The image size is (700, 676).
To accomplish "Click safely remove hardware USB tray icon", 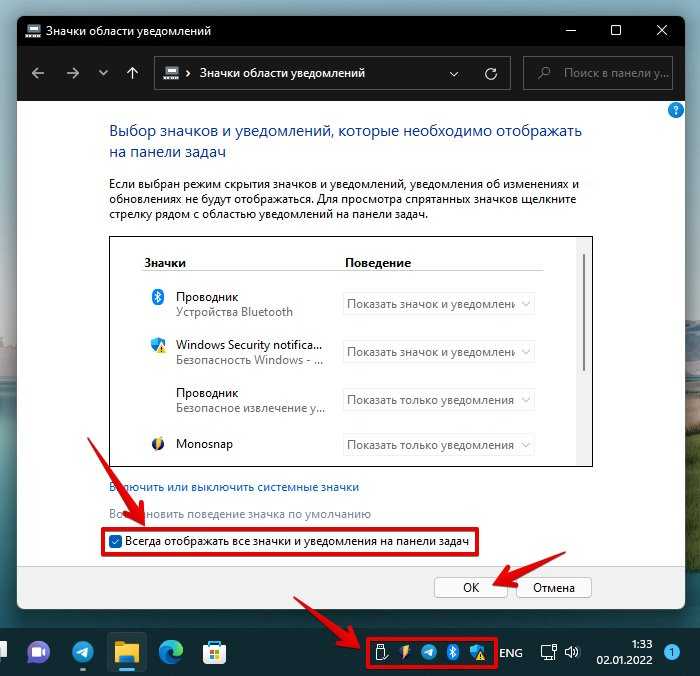I will 381,653.
